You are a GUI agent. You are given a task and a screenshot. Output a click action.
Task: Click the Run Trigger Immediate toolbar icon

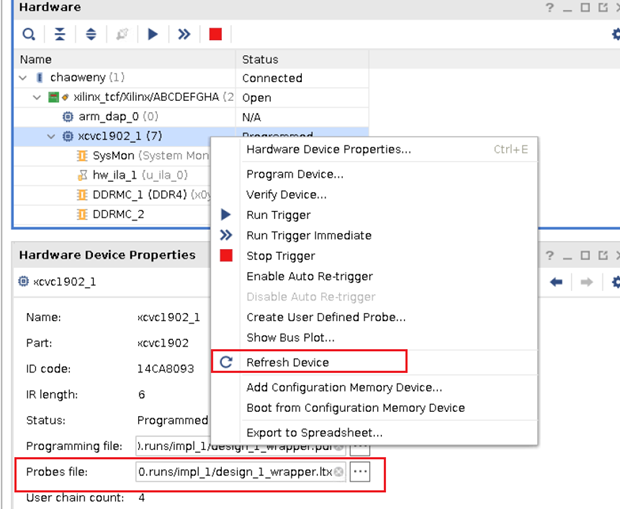184,34
